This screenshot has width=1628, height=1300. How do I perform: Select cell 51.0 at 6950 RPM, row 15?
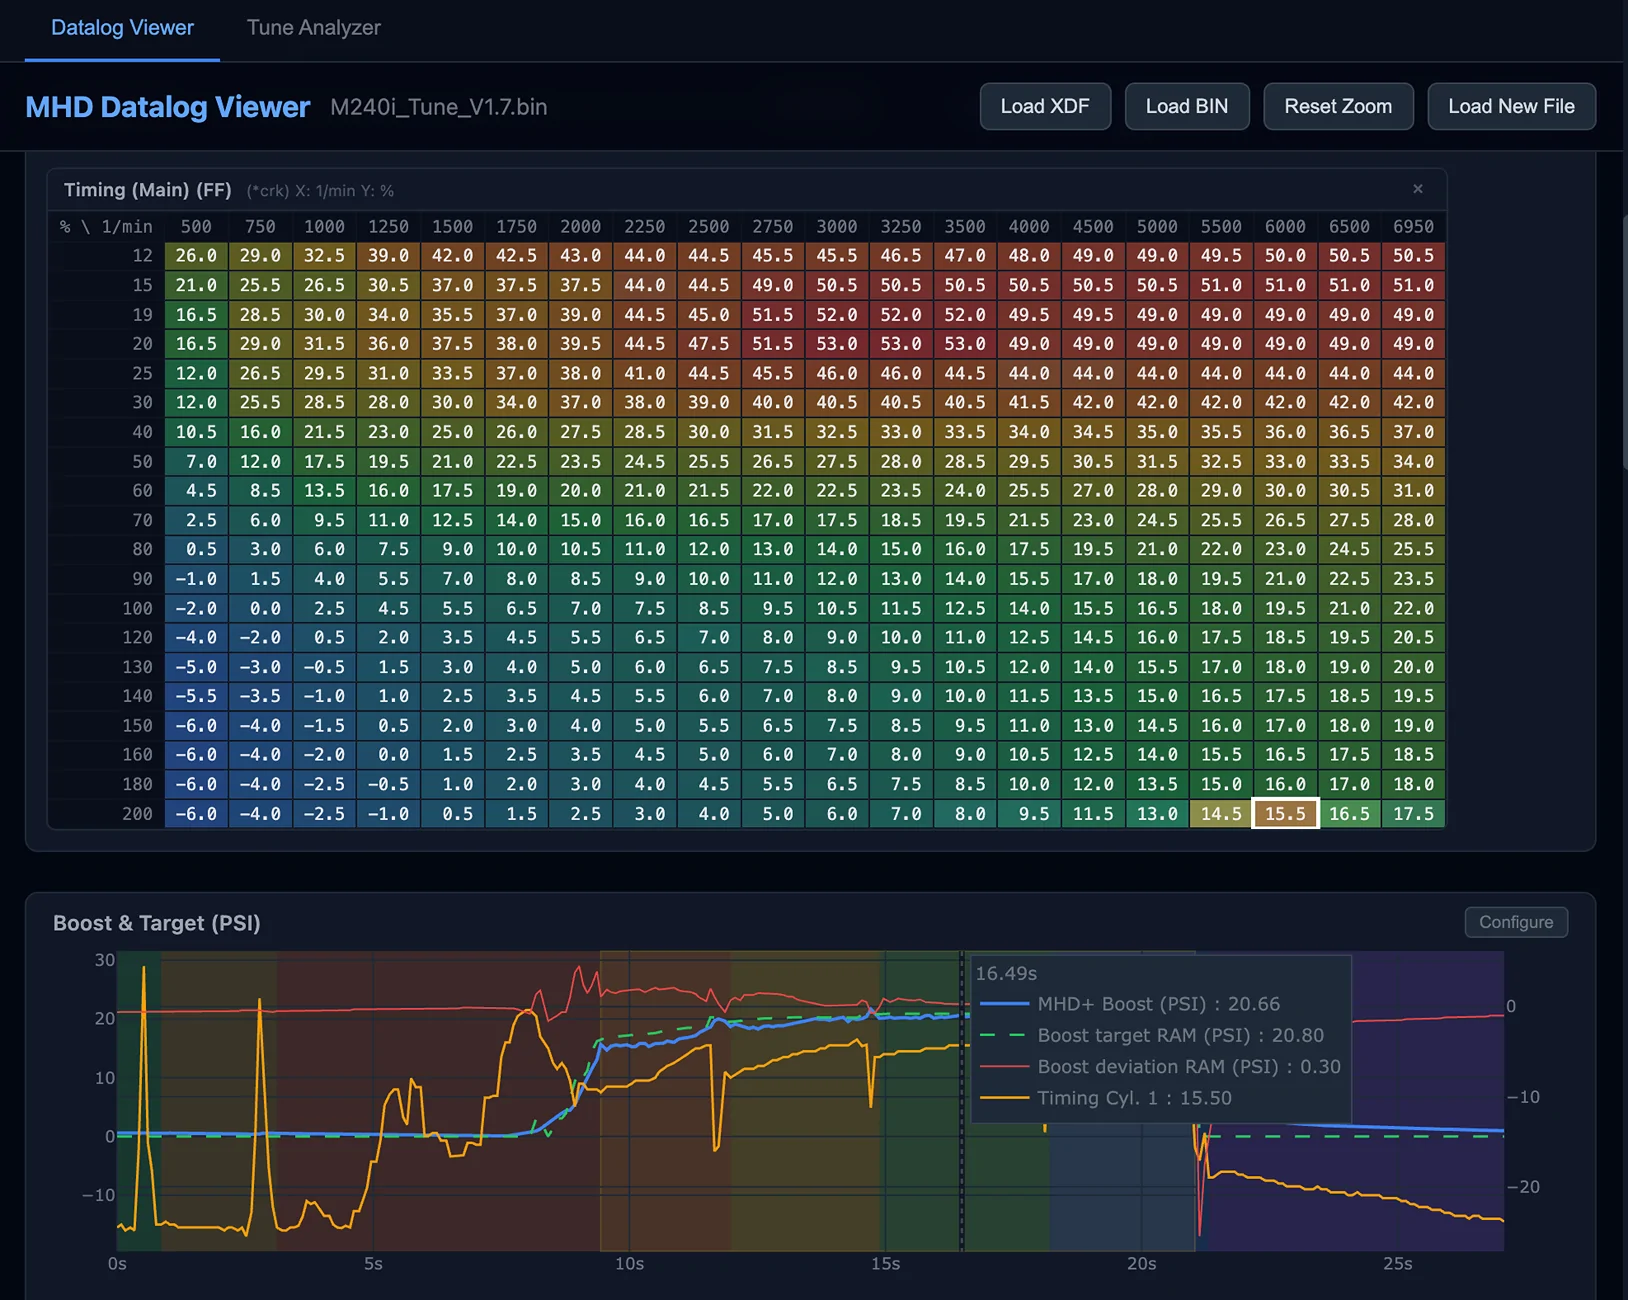1413,285
